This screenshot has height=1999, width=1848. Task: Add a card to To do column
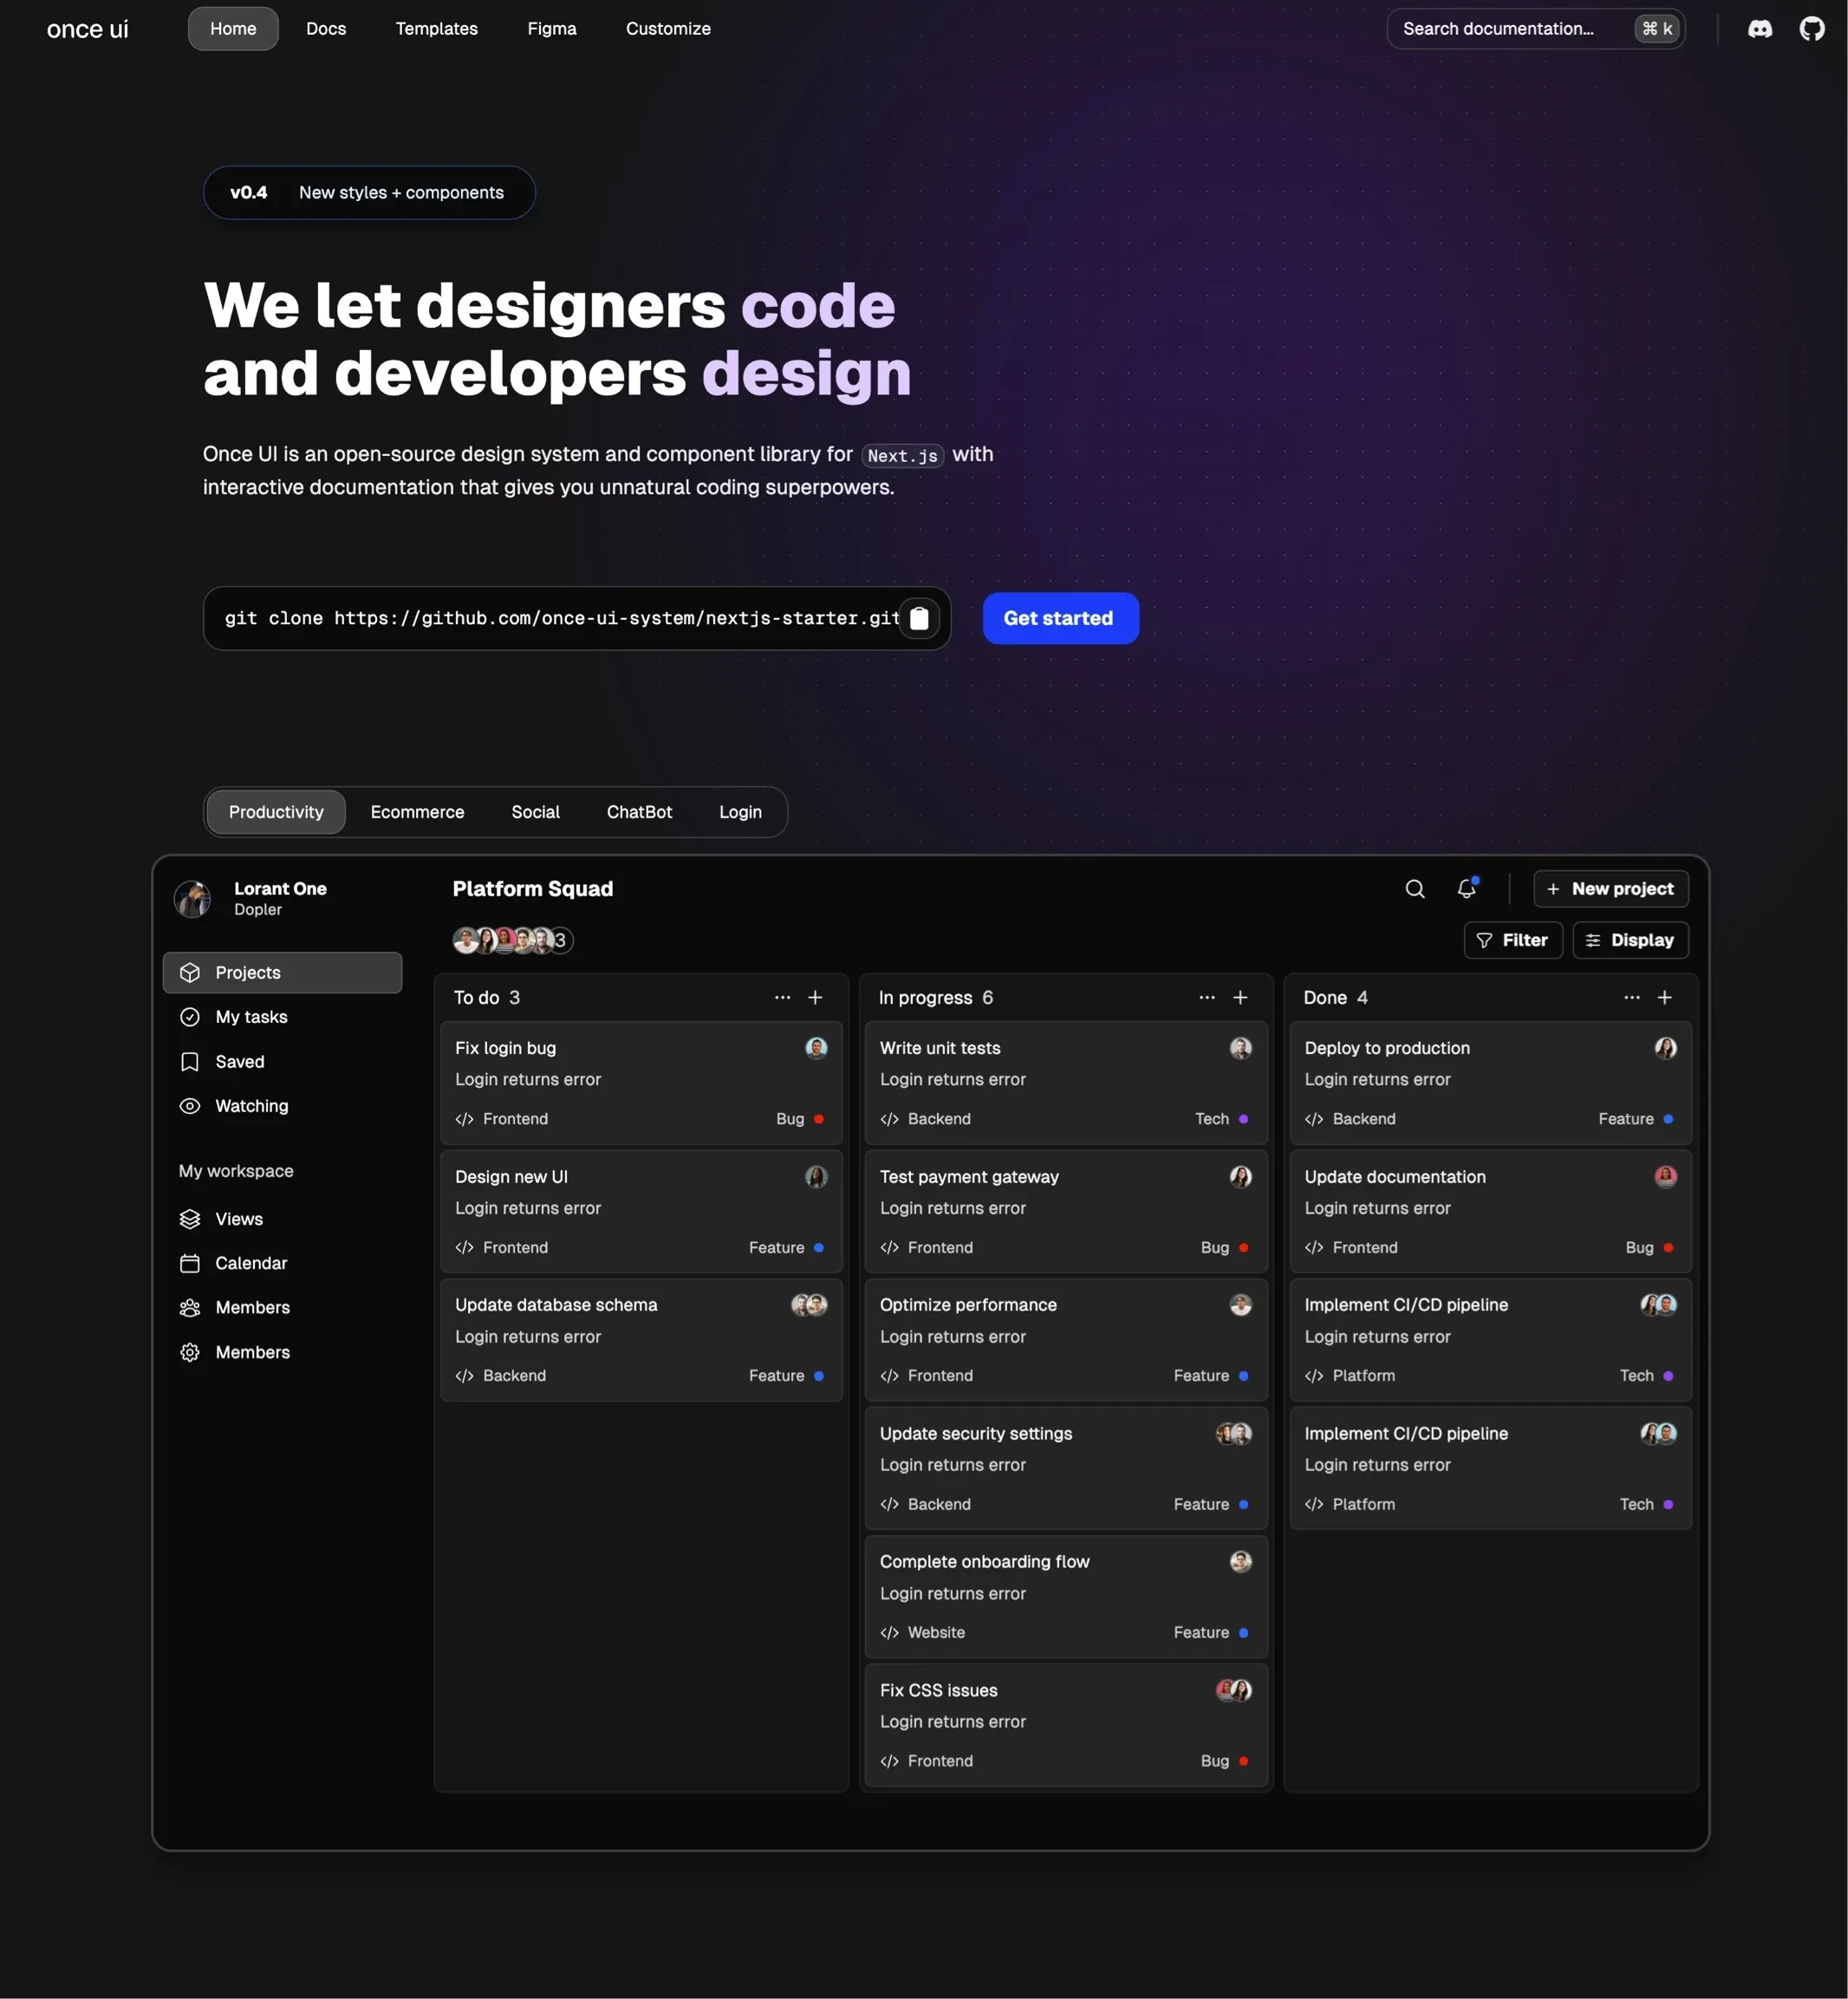click(815, 997)
